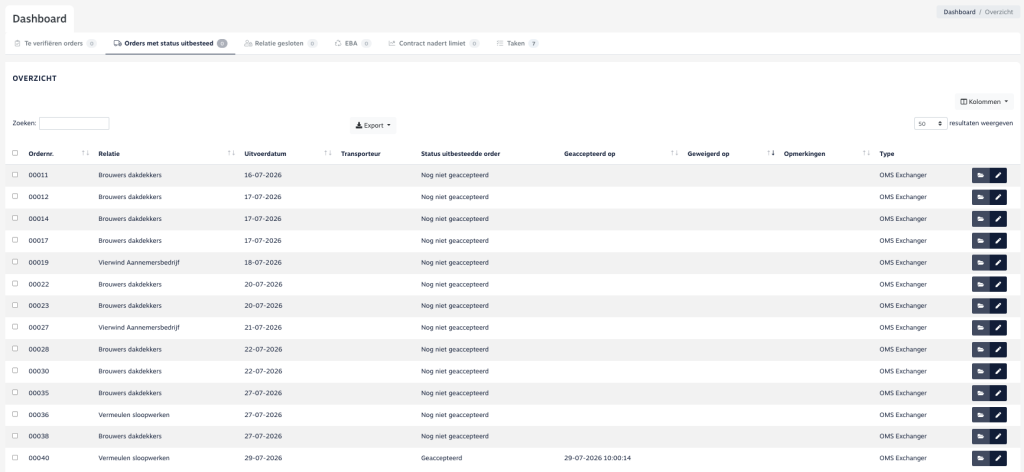Open folder icon for order 00035
Image resolution: width=1024 pixels, height=472 pixels.
click(980, 393)
